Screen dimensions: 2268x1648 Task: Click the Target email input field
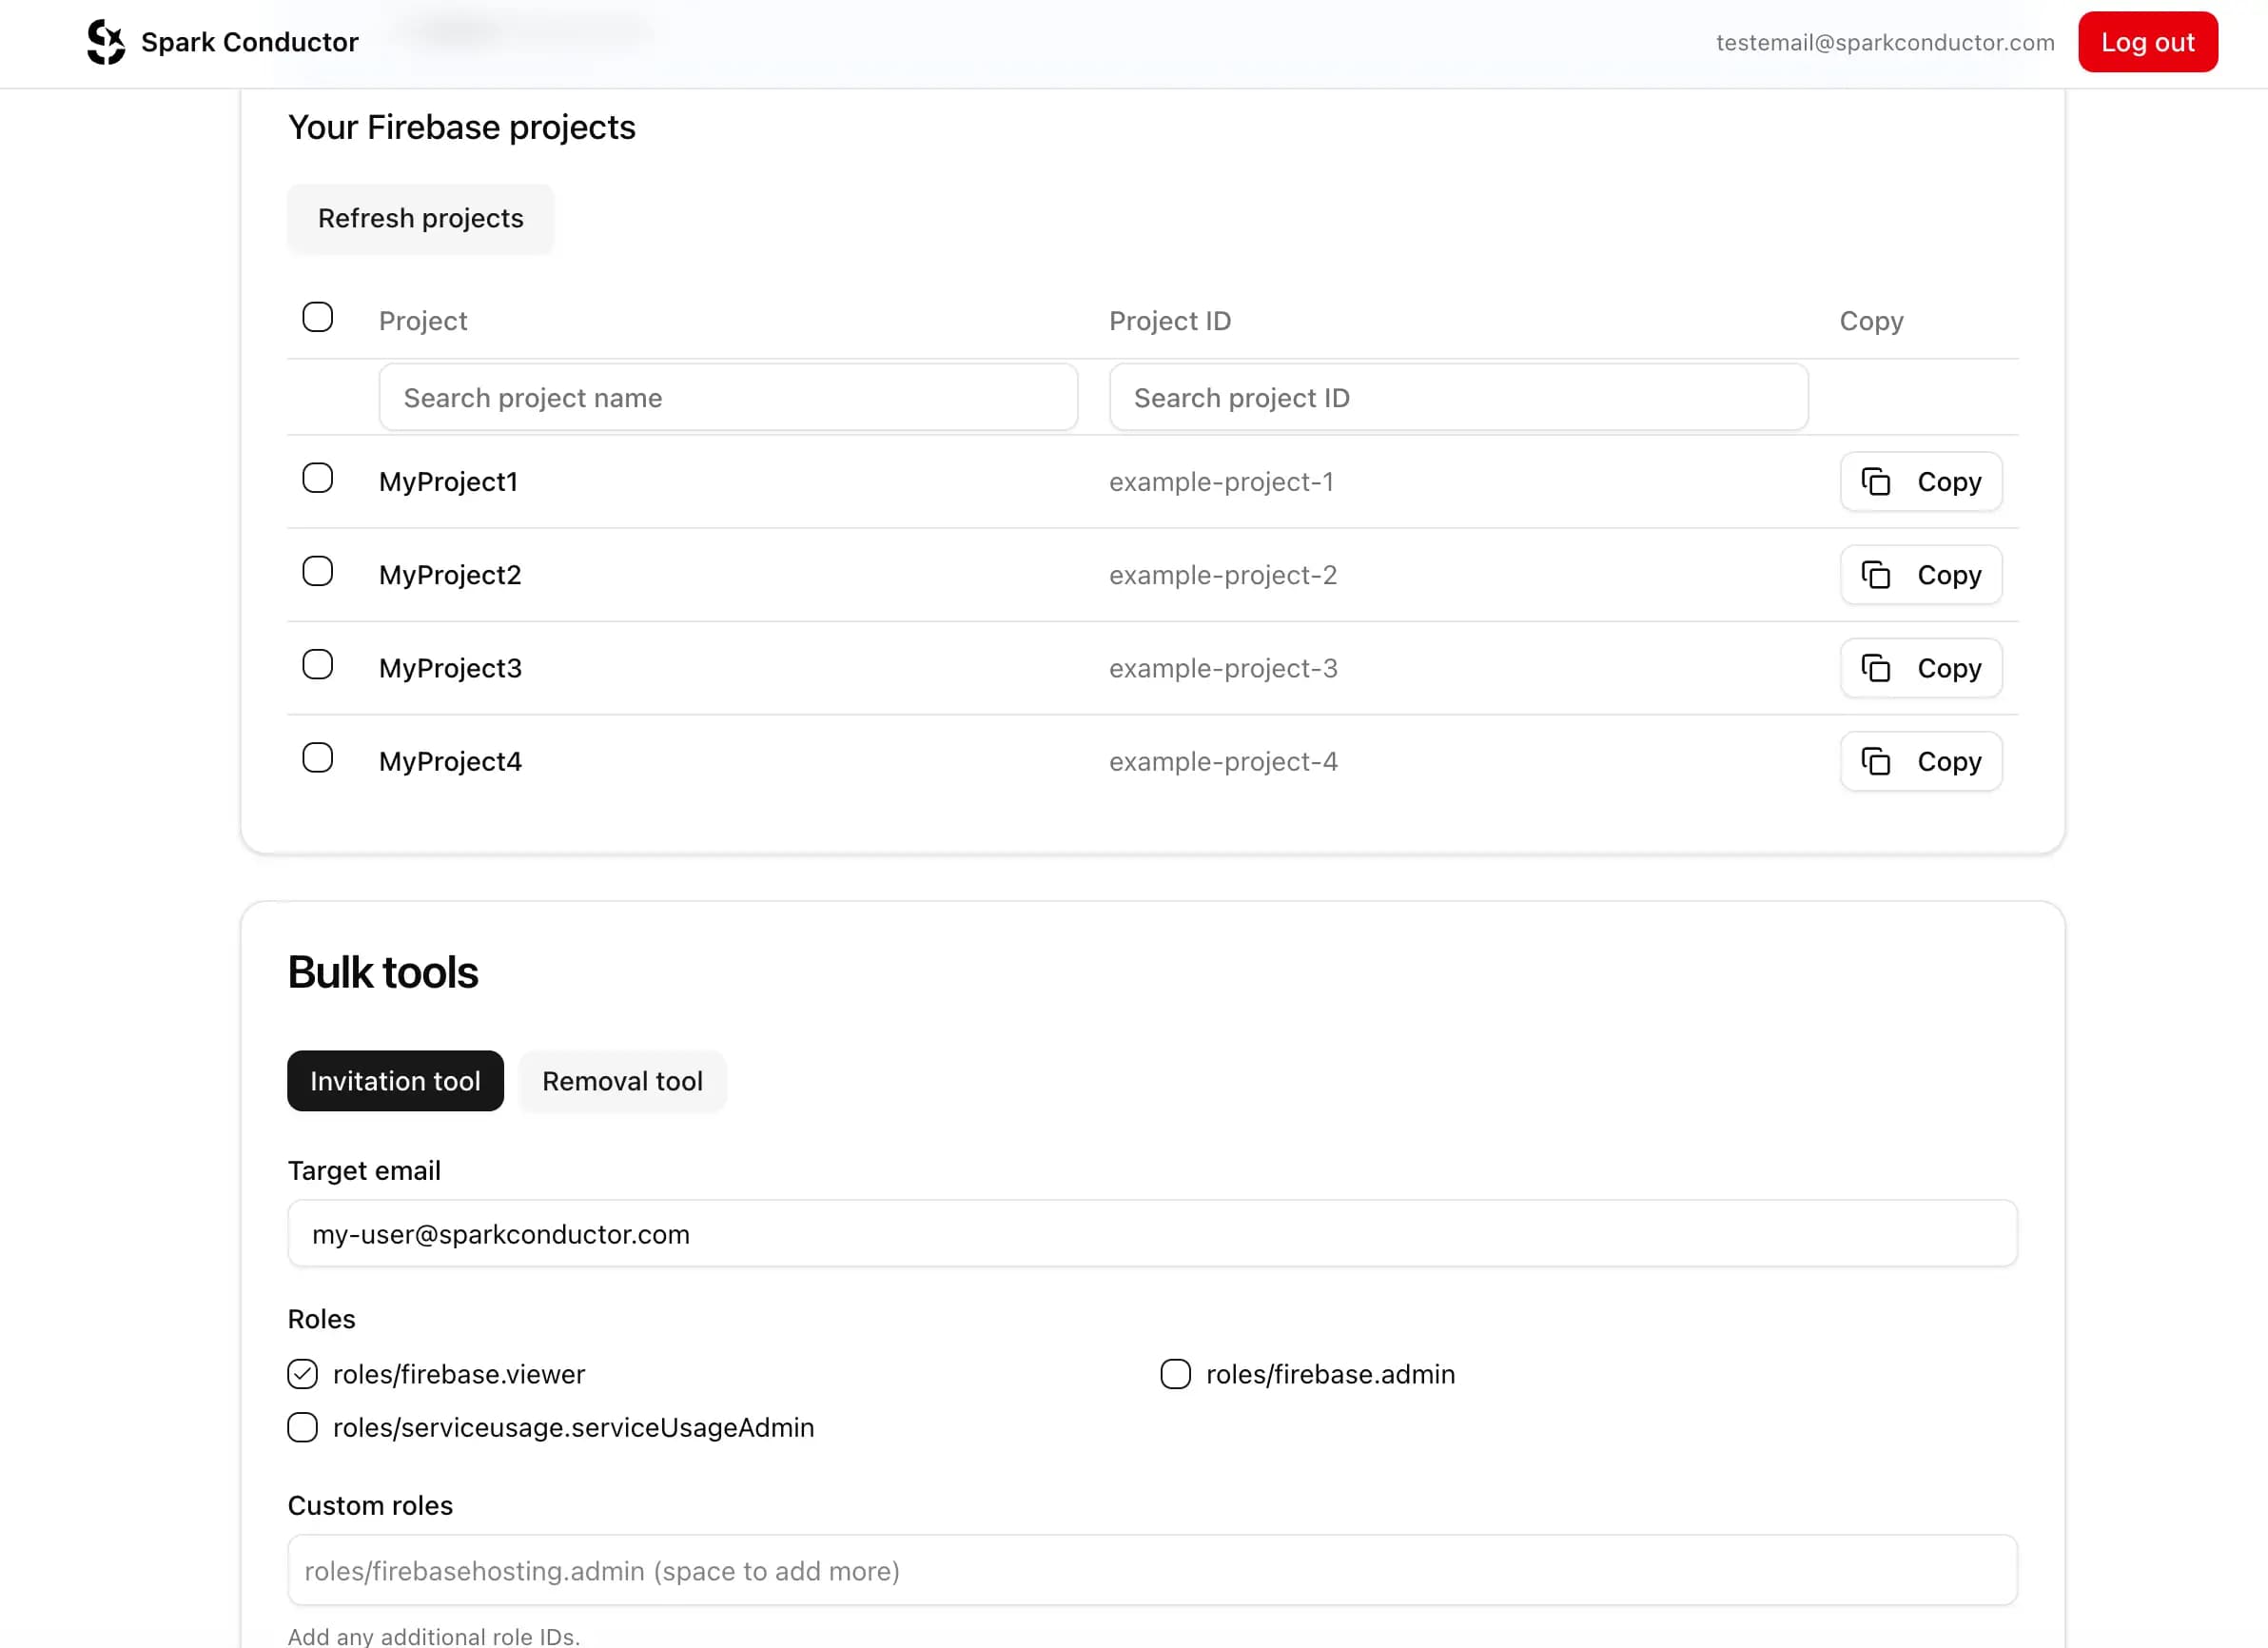(x=1150, y=1234)
